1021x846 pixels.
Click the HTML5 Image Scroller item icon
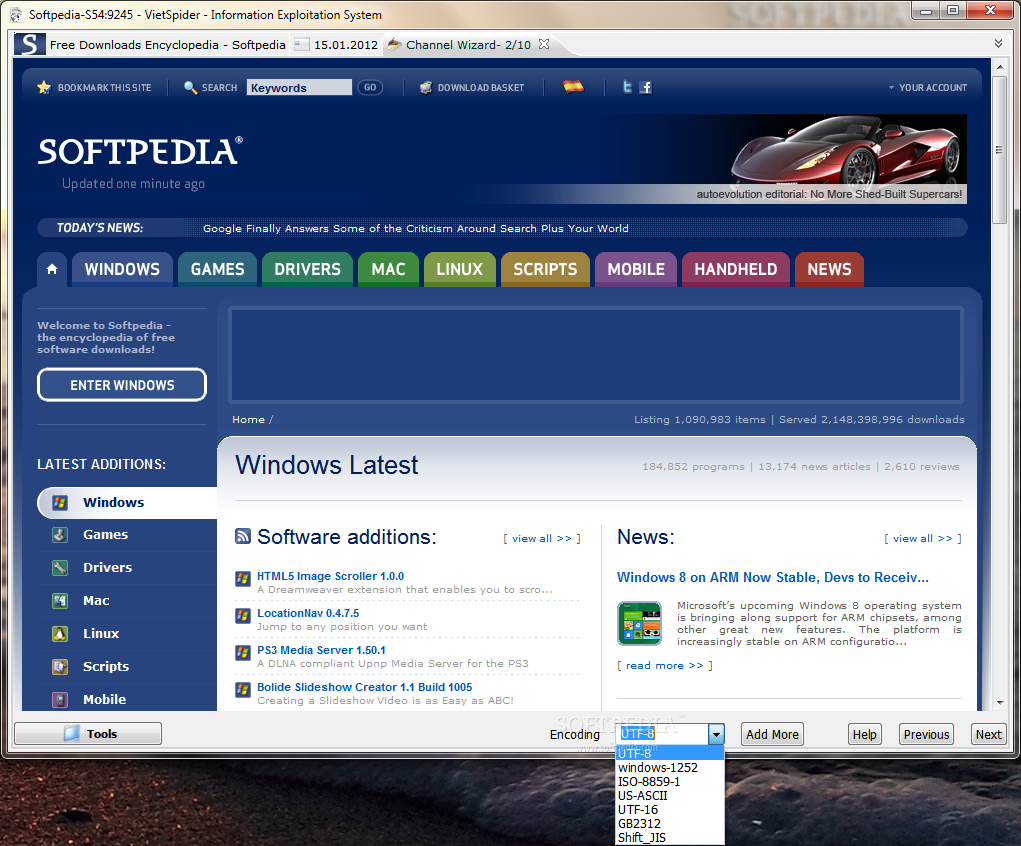tap(243, 578)
